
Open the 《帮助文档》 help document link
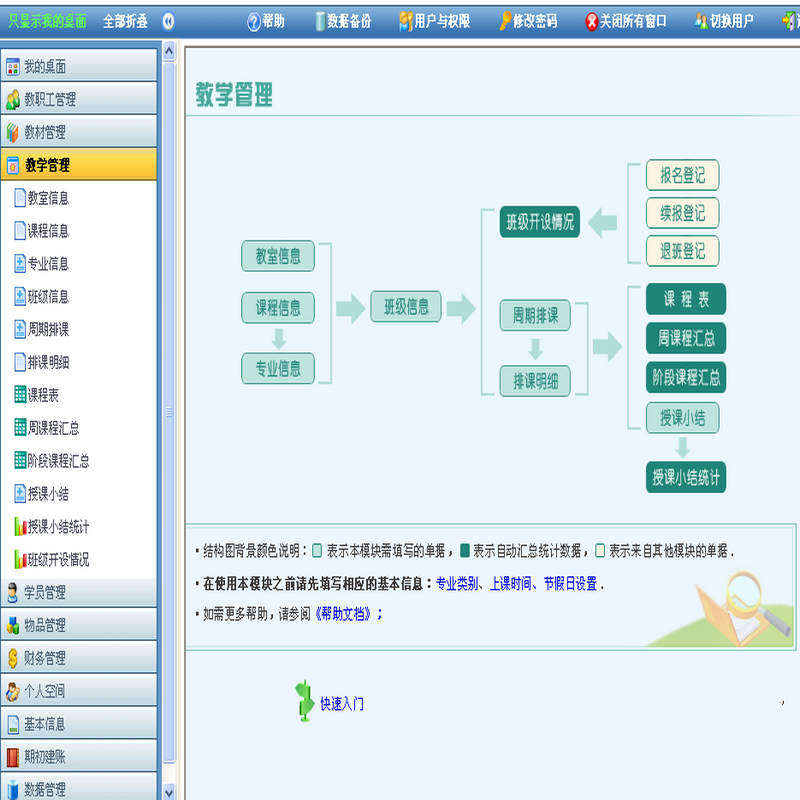[x=343, y=614]
